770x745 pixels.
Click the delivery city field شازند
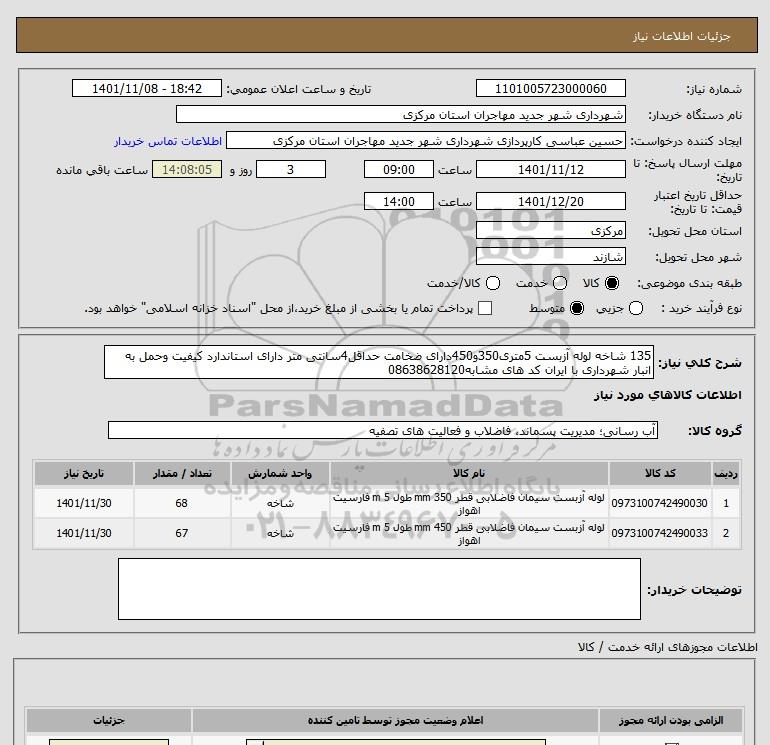tap(550, 256)
